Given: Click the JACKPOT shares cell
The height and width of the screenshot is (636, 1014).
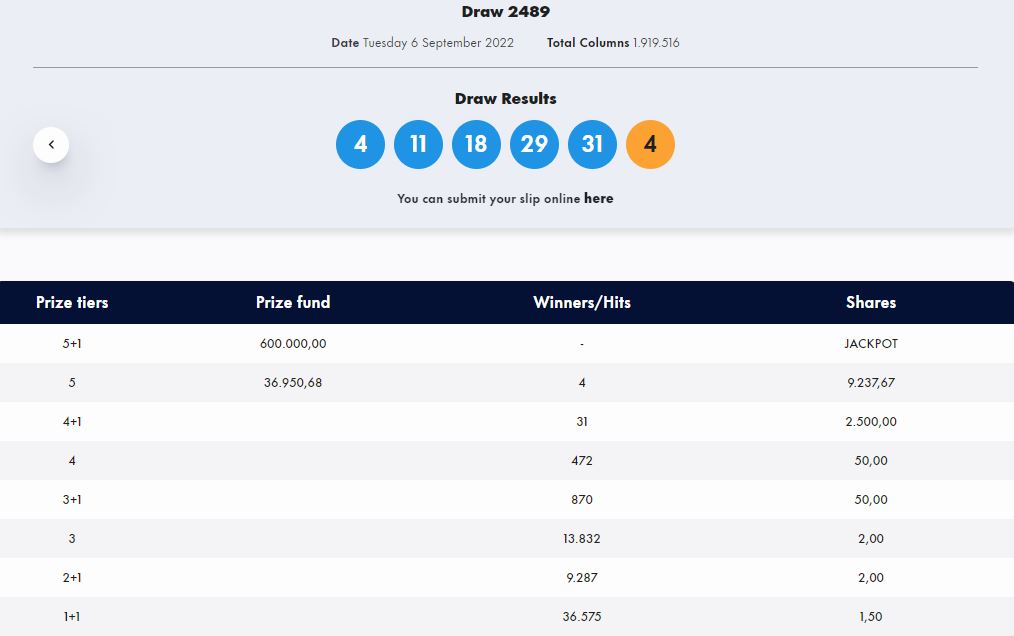Looking at the screenshot, I should coord(871,344).
